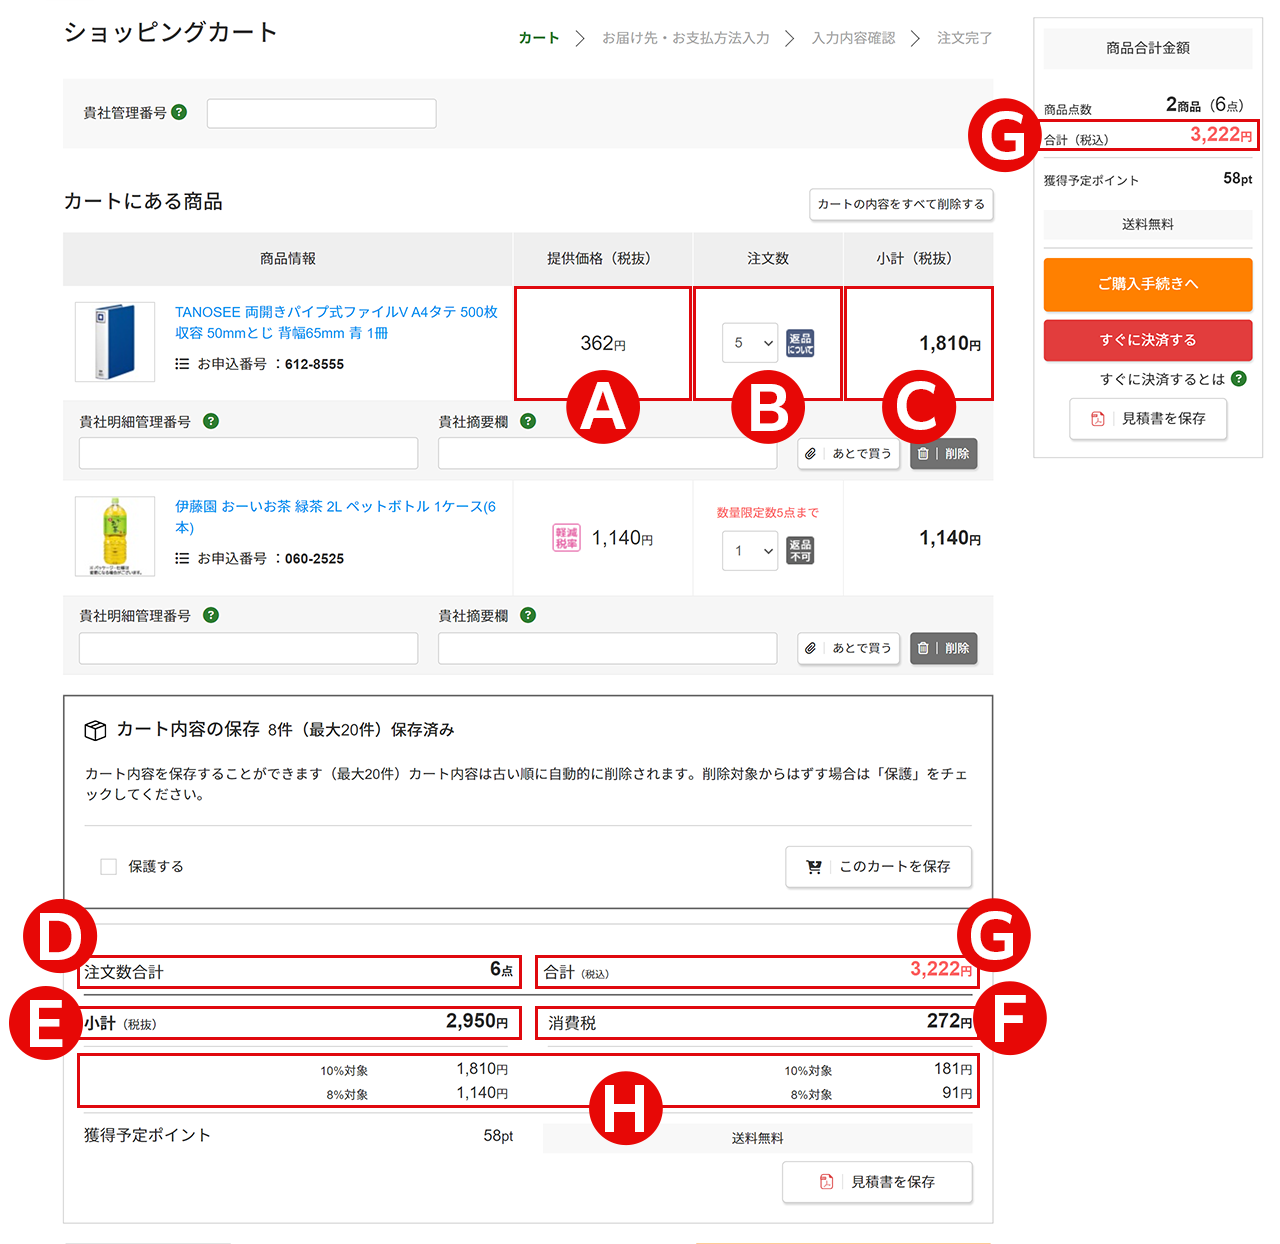Click あとで買う for the green tea item
The height and width of the screenshot is (1244, 1280).
click(849, 648)
